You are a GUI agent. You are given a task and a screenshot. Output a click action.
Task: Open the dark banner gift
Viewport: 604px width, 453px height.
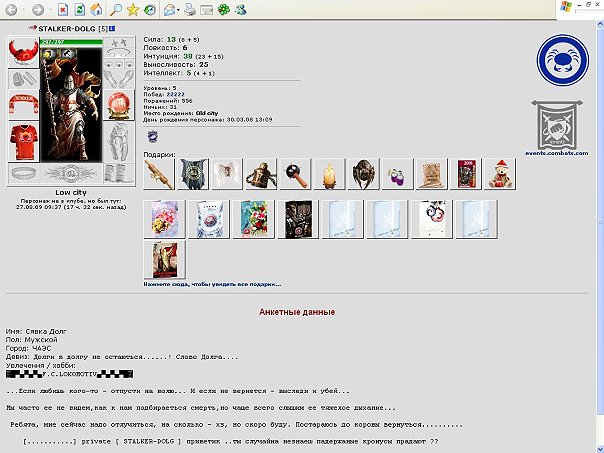pos(193,174)
